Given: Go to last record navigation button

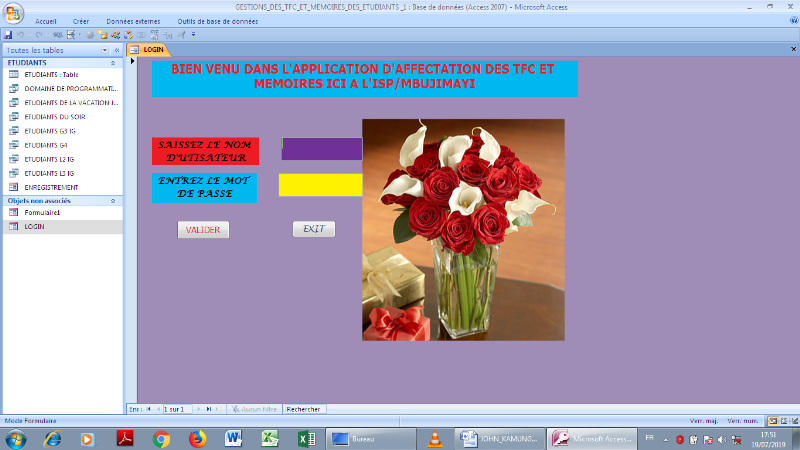Looking at the screenshot, I should pyautogui.click(x=208, y=409).
